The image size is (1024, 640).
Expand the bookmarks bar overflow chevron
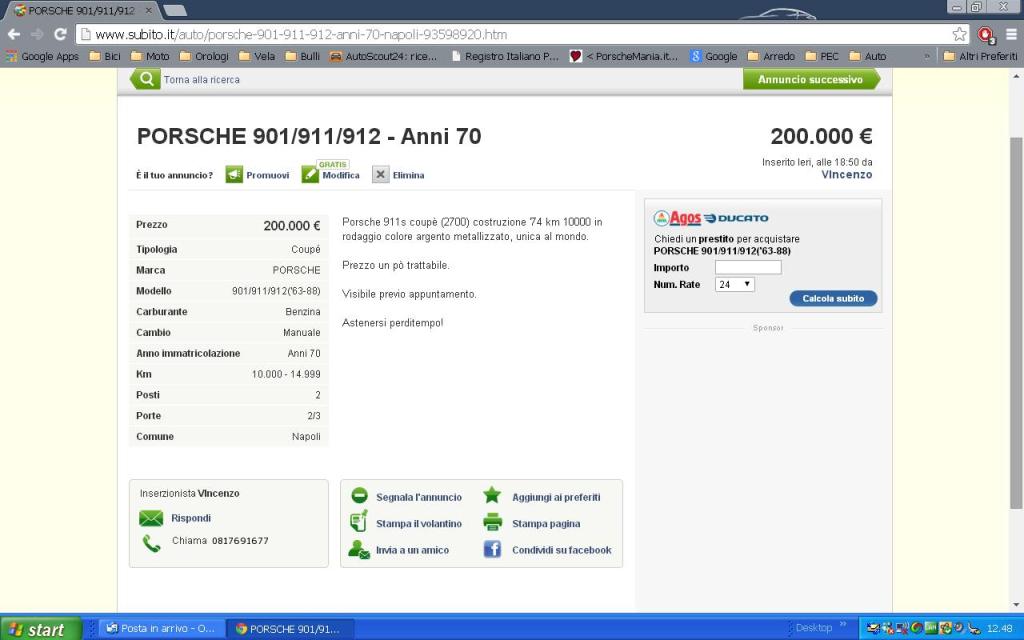tap(927, 56)
